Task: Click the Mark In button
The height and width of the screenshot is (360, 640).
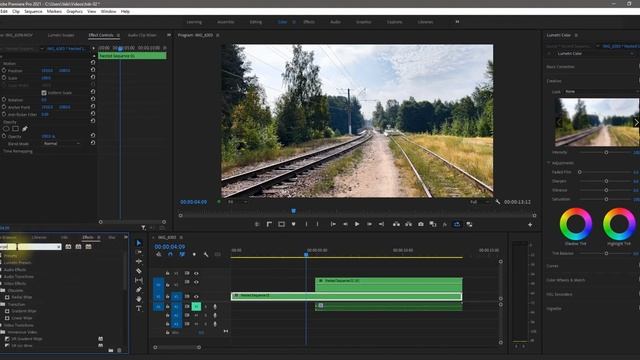Action: (x=306, y=224)
